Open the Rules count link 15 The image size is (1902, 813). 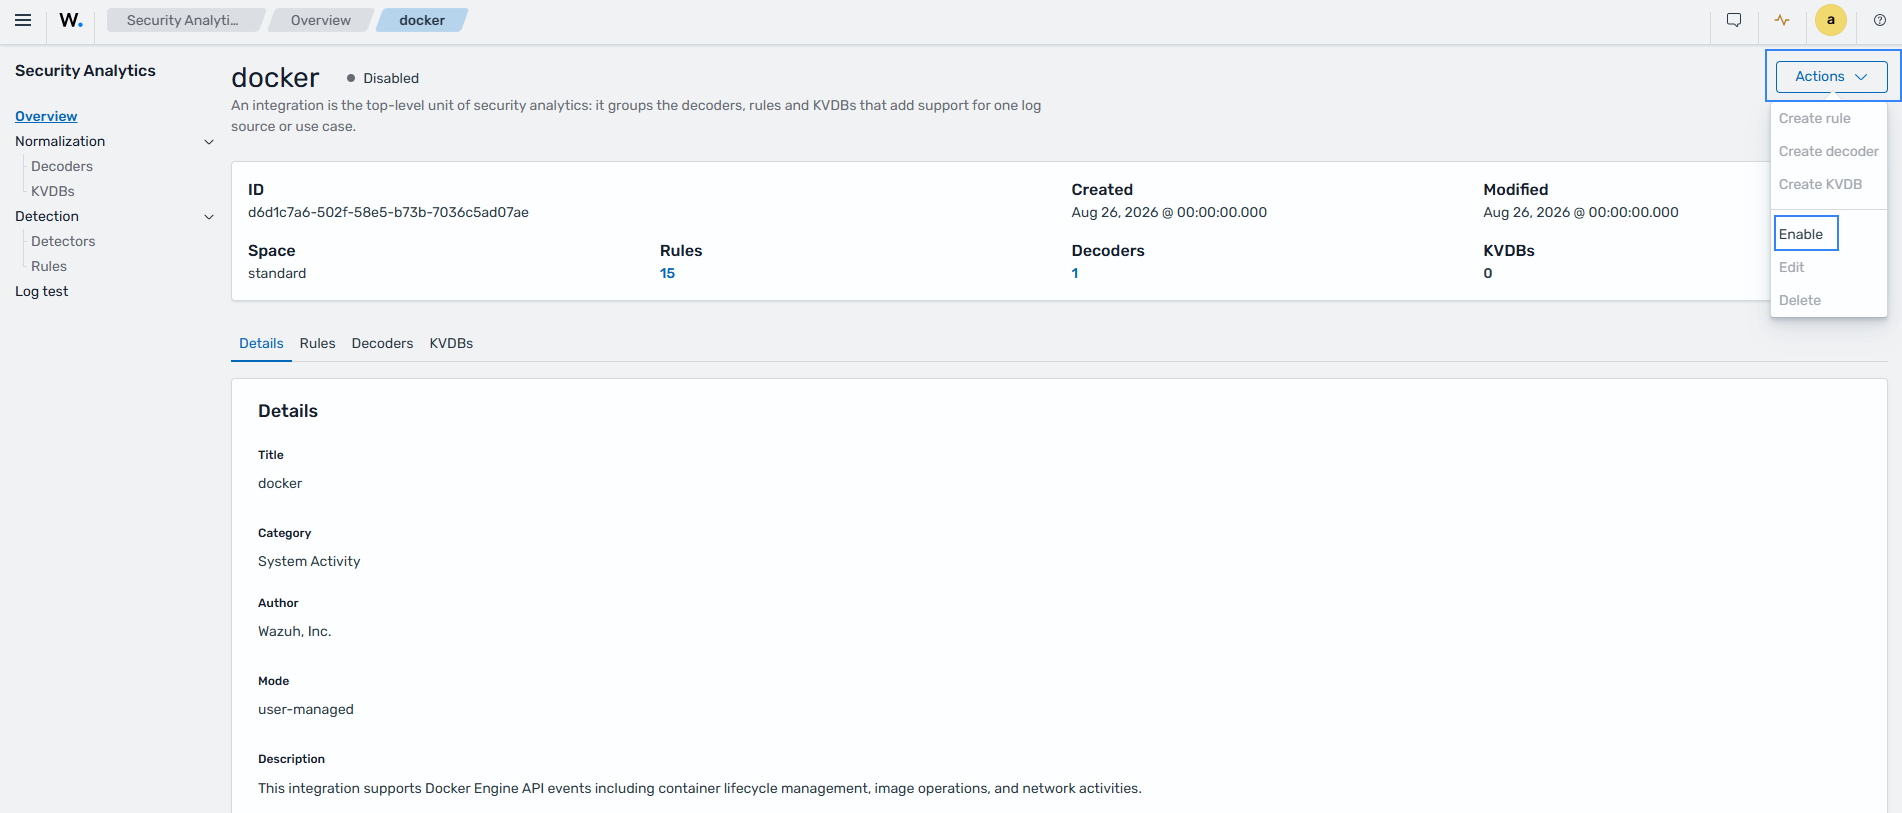click(667, 273)
